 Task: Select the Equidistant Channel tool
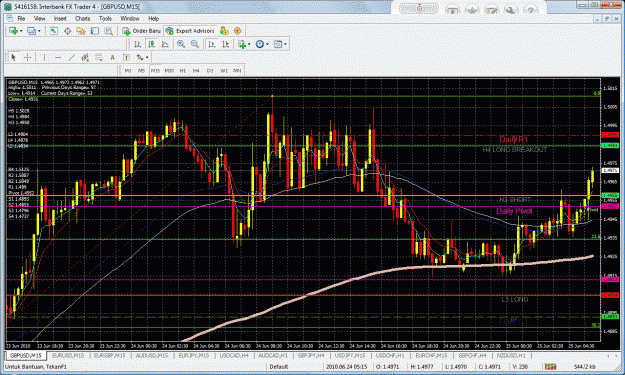tap(85, 57)
